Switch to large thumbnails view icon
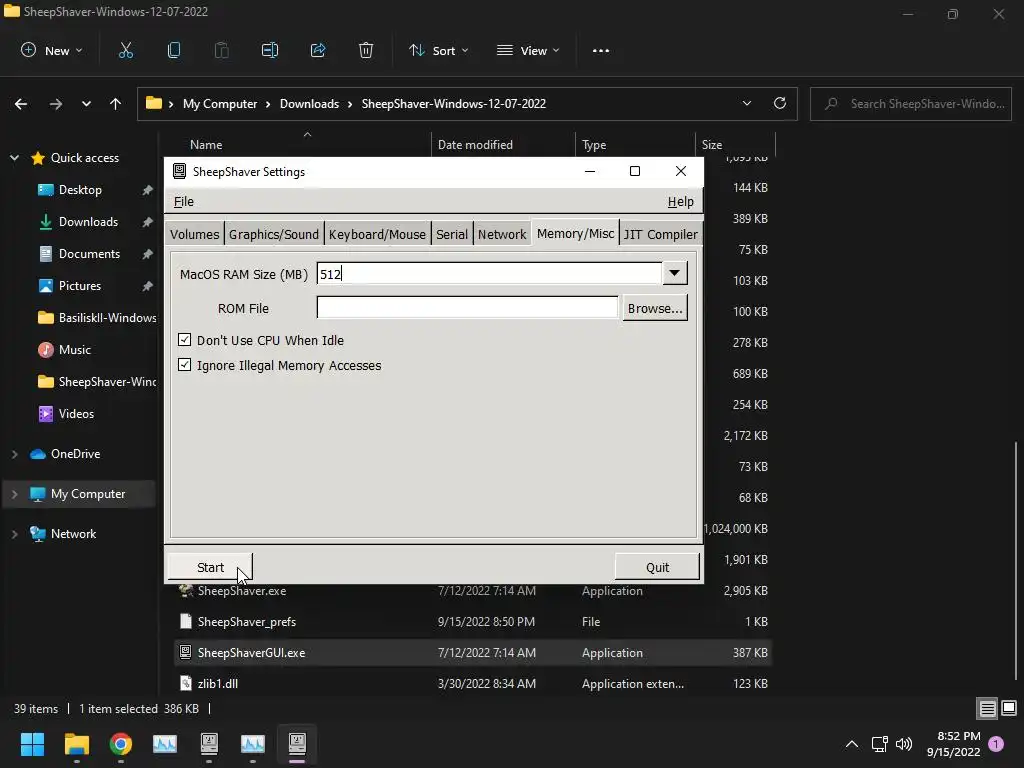 [x=1009, y=709]
